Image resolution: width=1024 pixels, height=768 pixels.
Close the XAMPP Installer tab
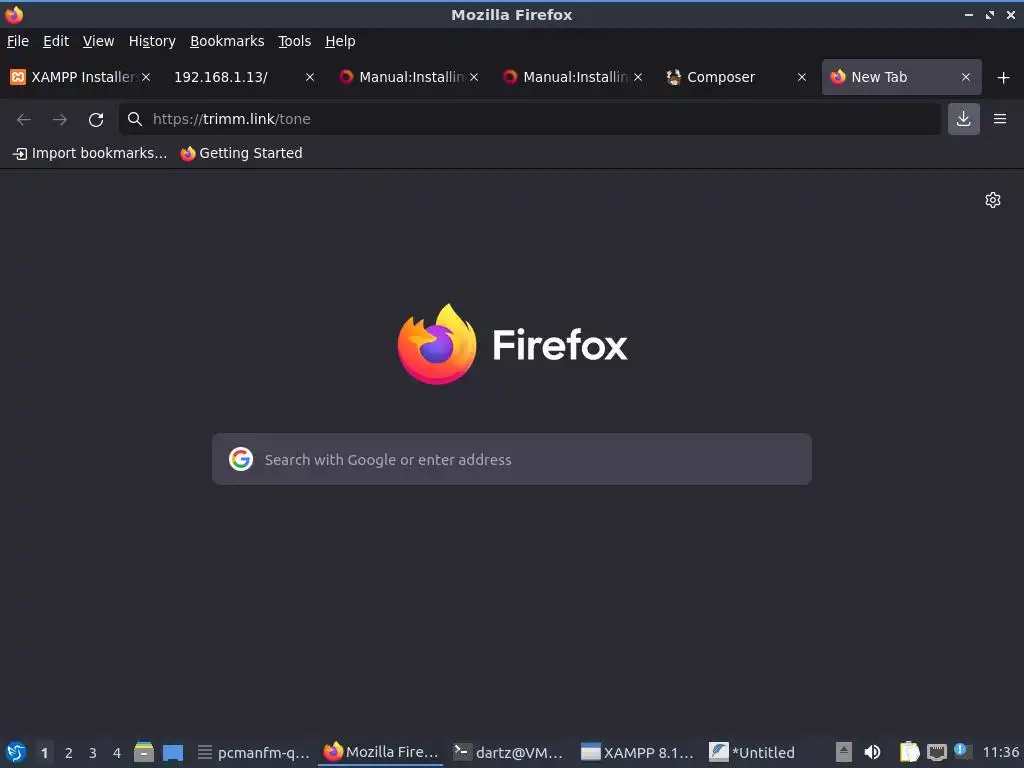[x=146, y=77]
